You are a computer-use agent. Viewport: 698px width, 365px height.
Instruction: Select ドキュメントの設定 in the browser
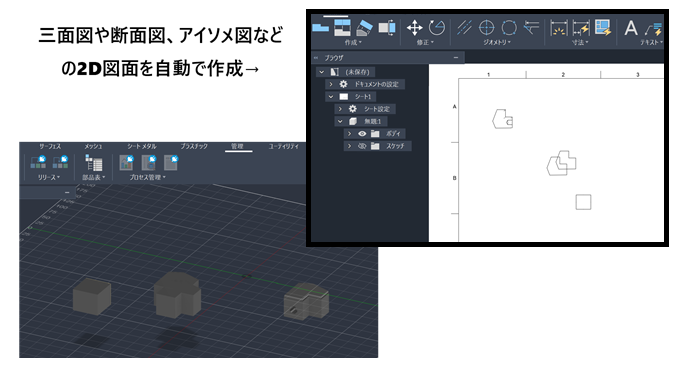pos(365,84)
